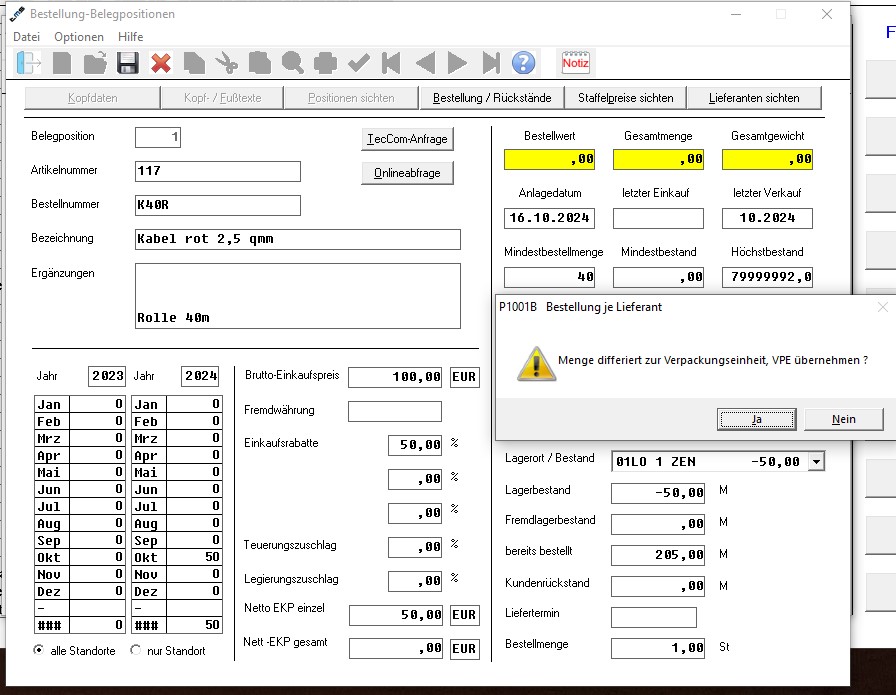
Task: Click 'bereits bestellt' field 205,00
Action: tap(658, 555)
